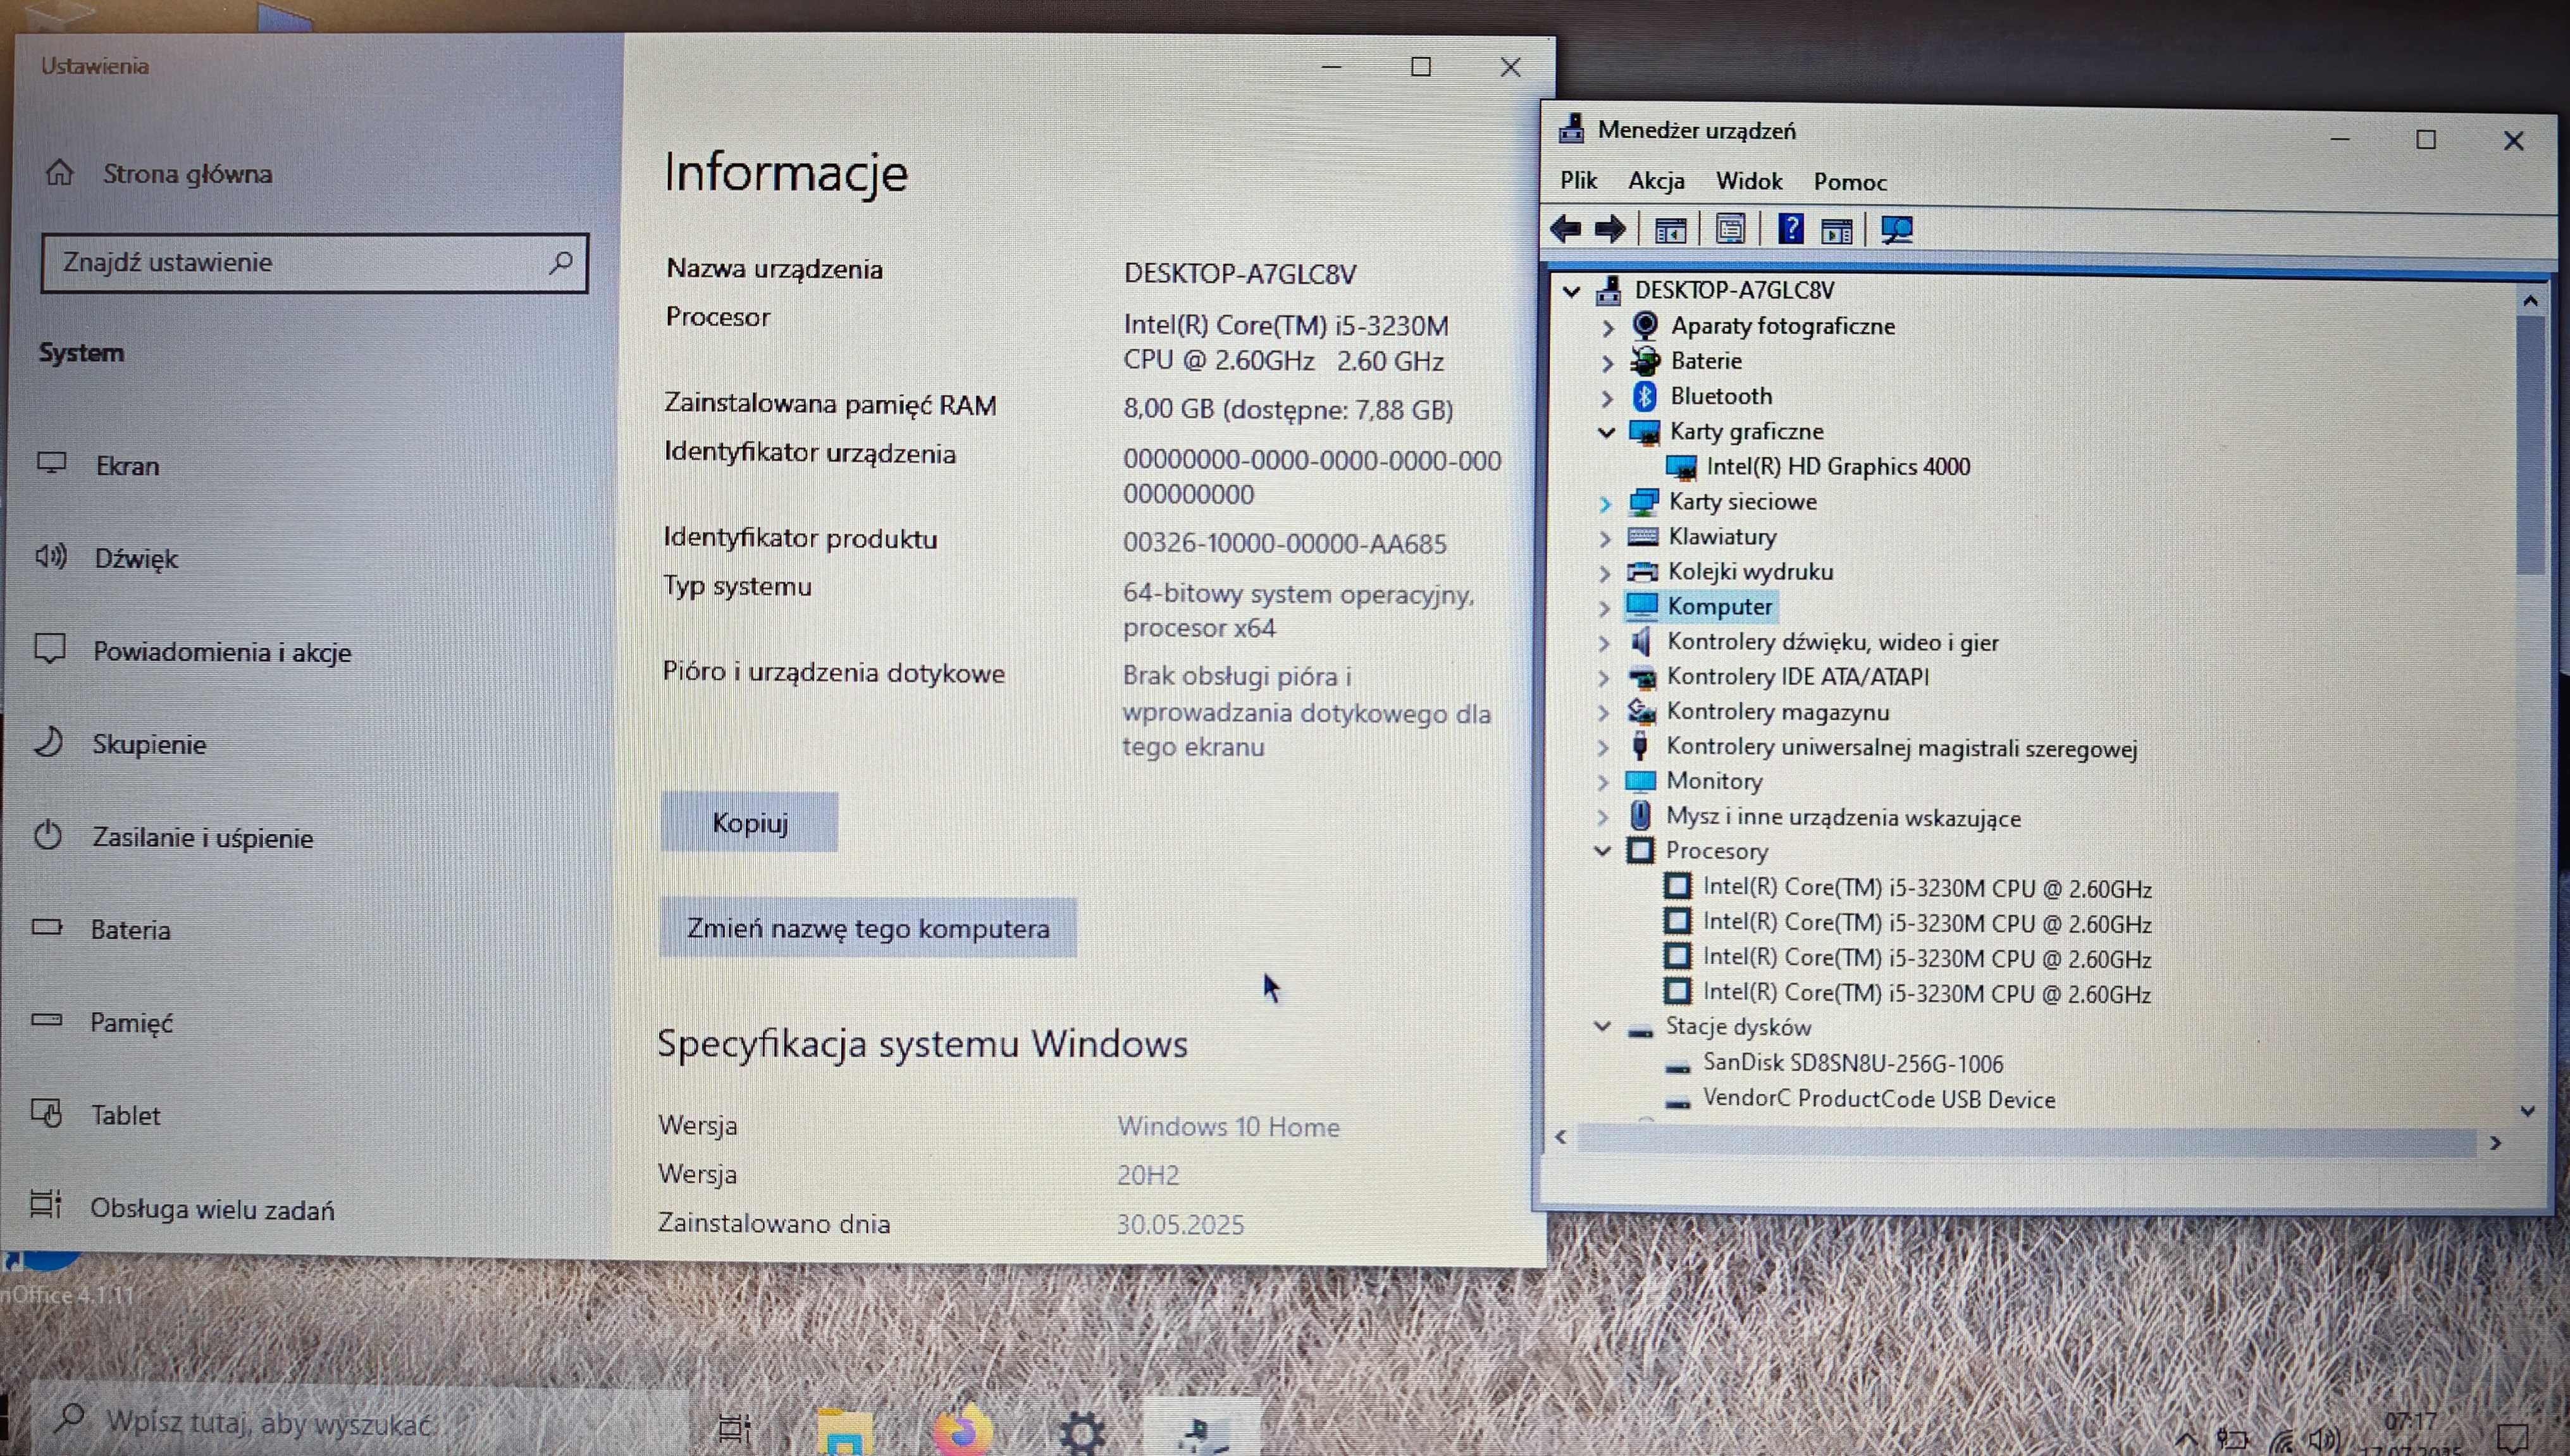Click the Back arrow in Device Manager toolbar
This screenshot has height=1456, width=2570.
tap(1565, 230)
